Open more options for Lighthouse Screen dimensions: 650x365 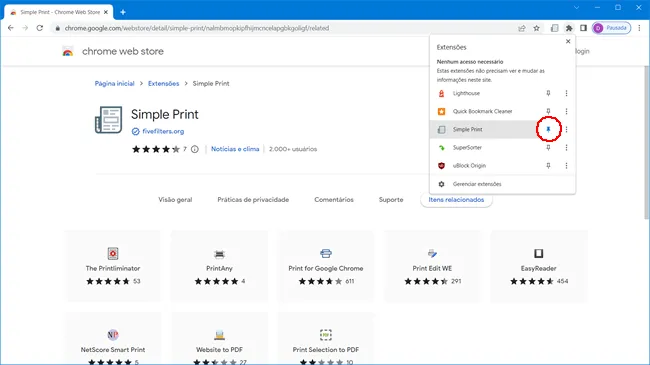coord(566,93)
